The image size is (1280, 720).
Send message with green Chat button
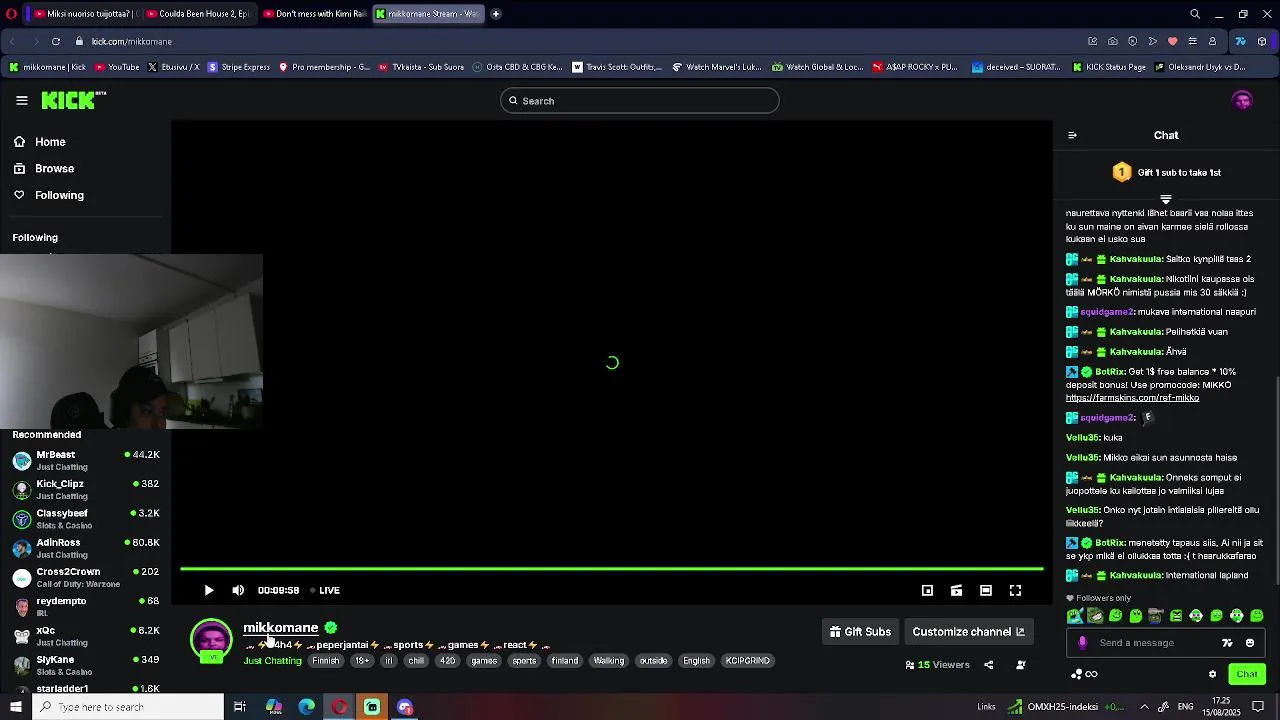click(1246, 674)
